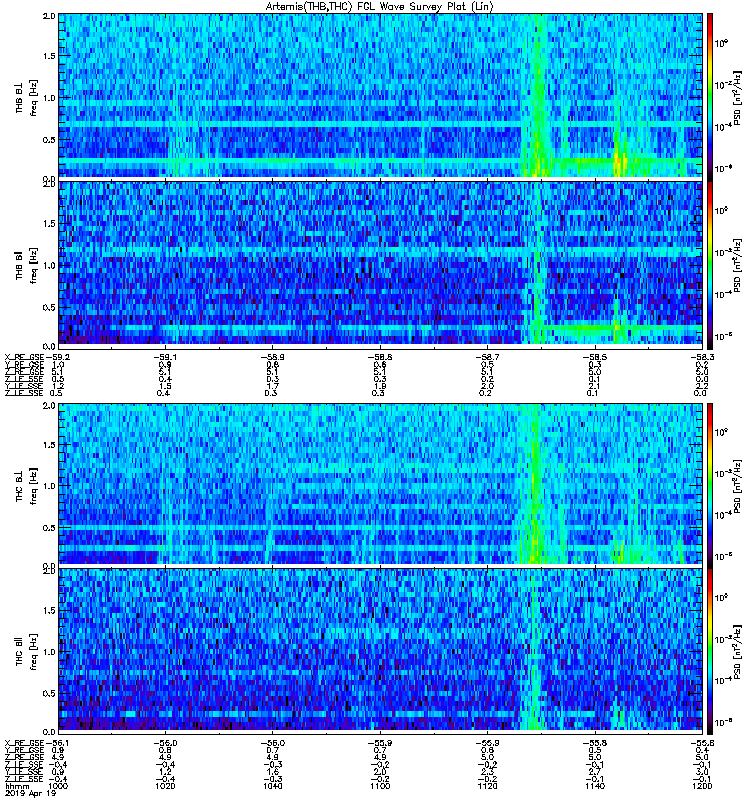The height and width of the screenshot is (800, 750).
Task: Click the date text "2019 Apr 19"
Action: click(30, 793)
